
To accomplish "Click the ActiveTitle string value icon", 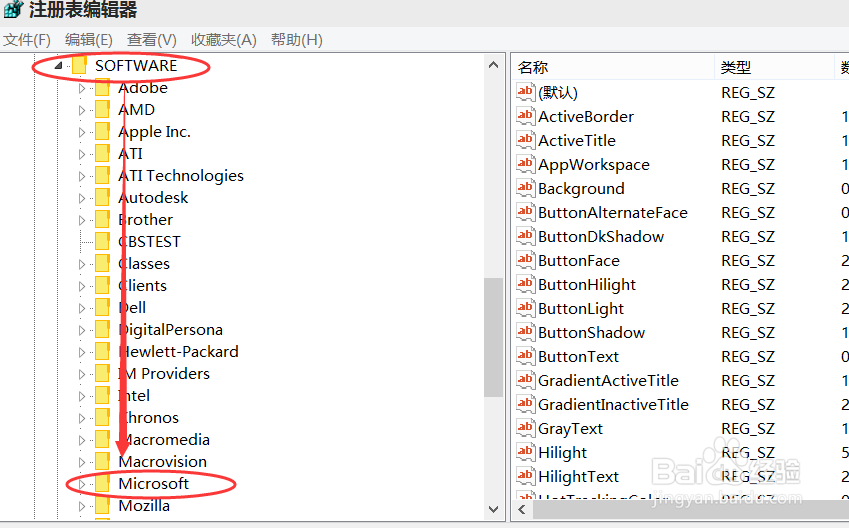I will 525,140.
